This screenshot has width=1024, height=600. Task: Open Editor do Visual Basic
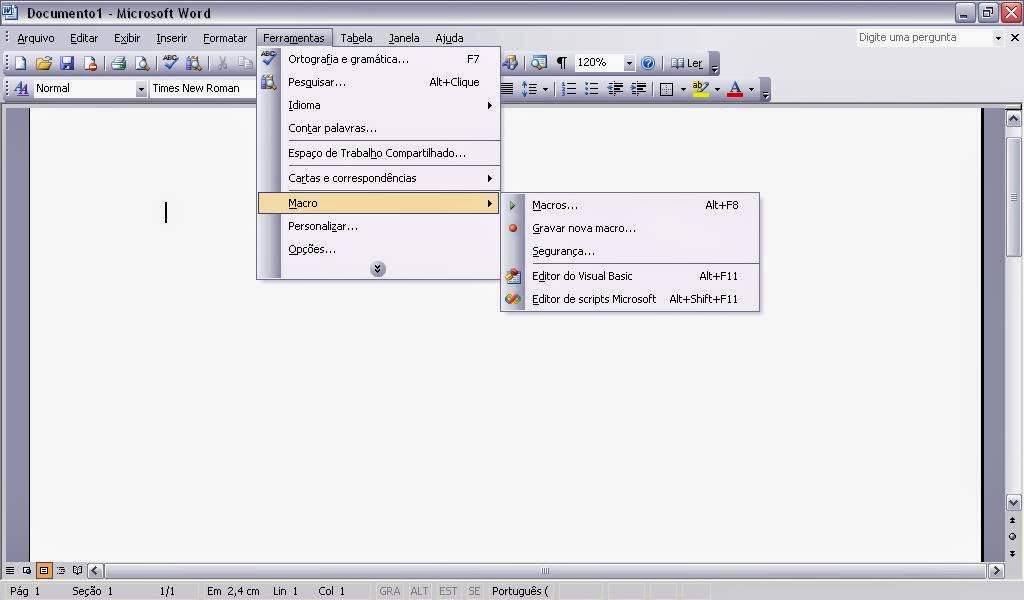pyautogui.click(x=630, y=276)
